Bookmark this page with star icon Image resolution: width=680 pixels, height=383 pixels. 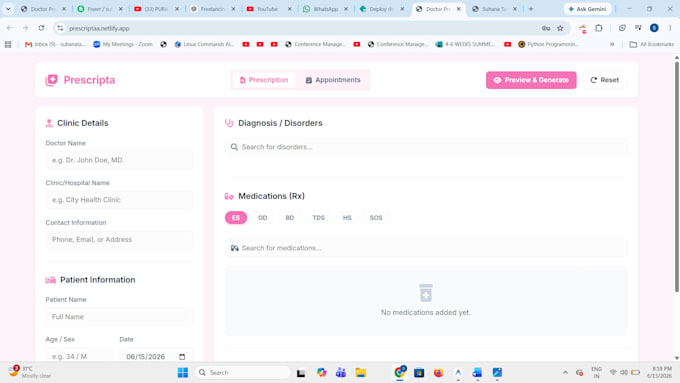(x=560, y=28)
